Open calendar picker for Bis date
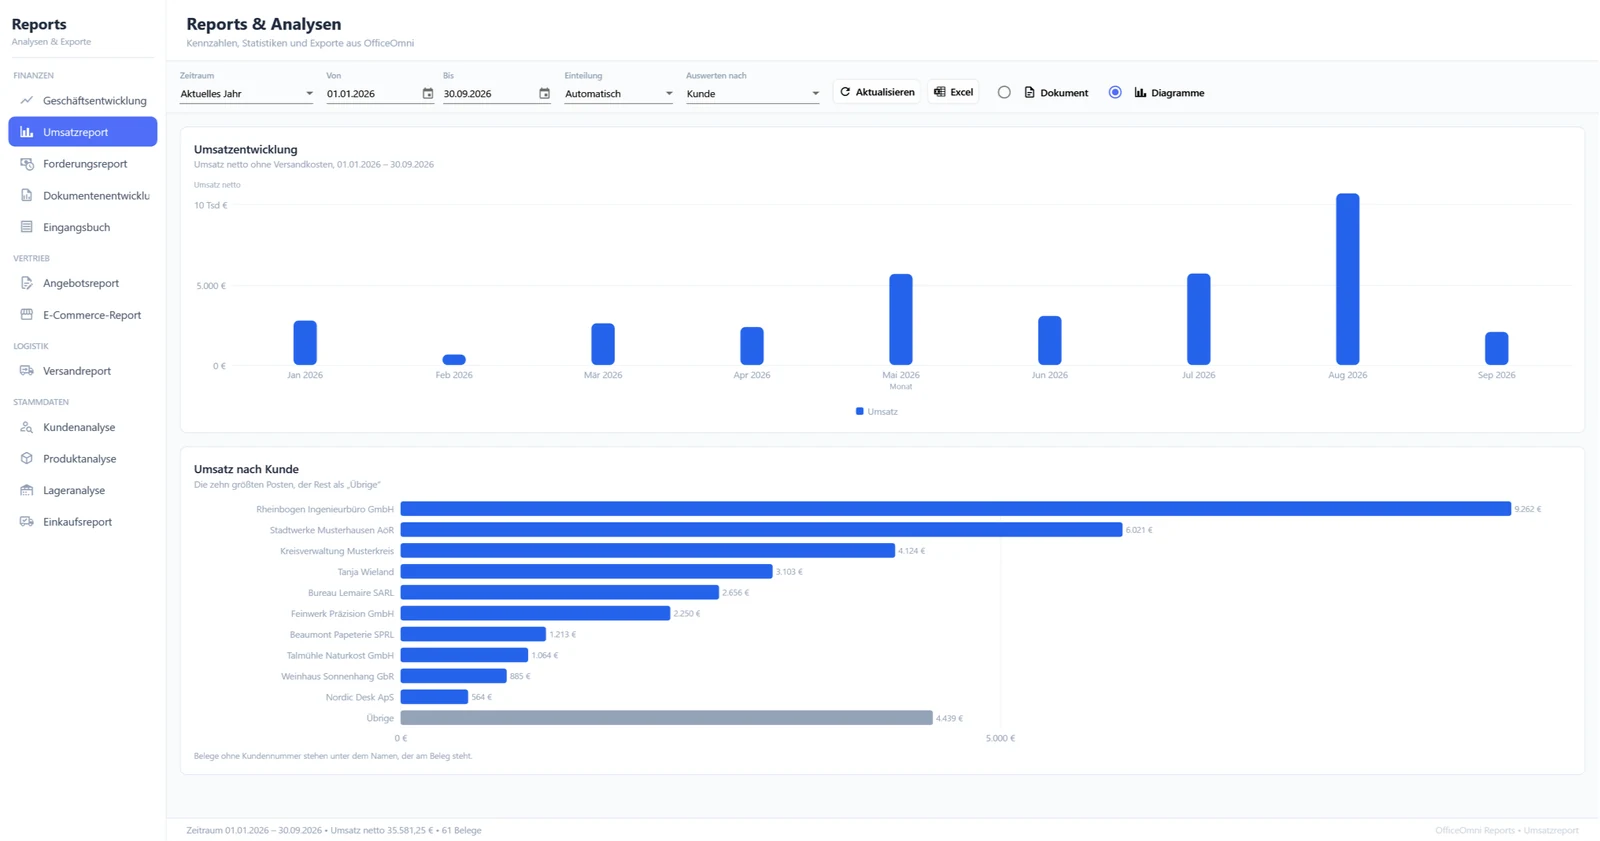The image size is (1600, 841). pyautogui.click(x=545, y=93)
